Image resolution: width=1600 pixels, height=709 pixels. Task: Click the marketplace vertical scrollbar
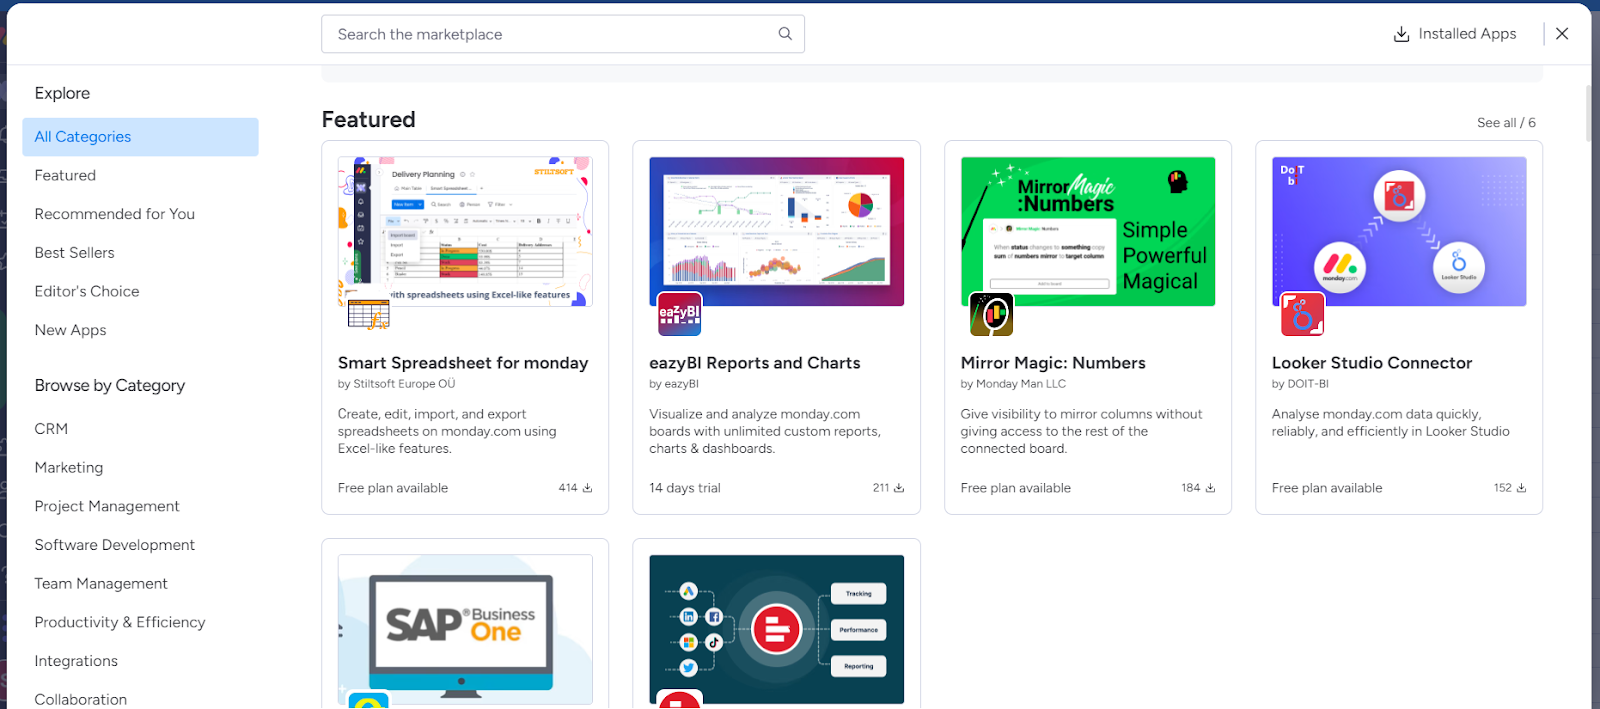click(1589, 113)
